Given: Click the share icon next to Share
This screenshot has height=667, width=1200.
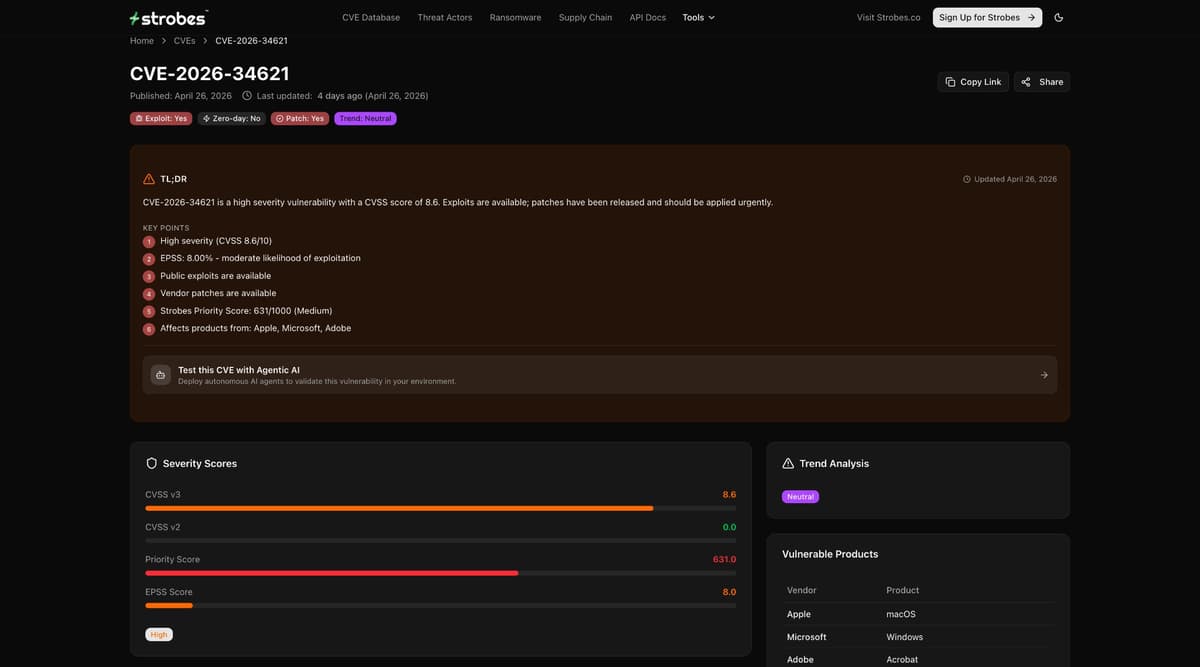Looking at the screenshot, I should click(1026, 82).
